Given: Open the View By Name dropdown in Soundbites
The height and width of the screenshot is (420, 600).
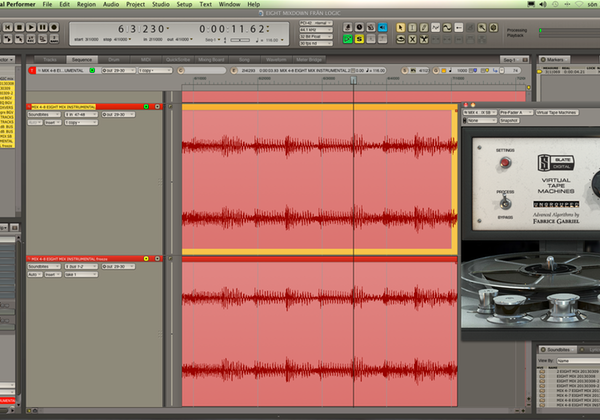Looking at the screenshot, I should (x=578, y=361).
